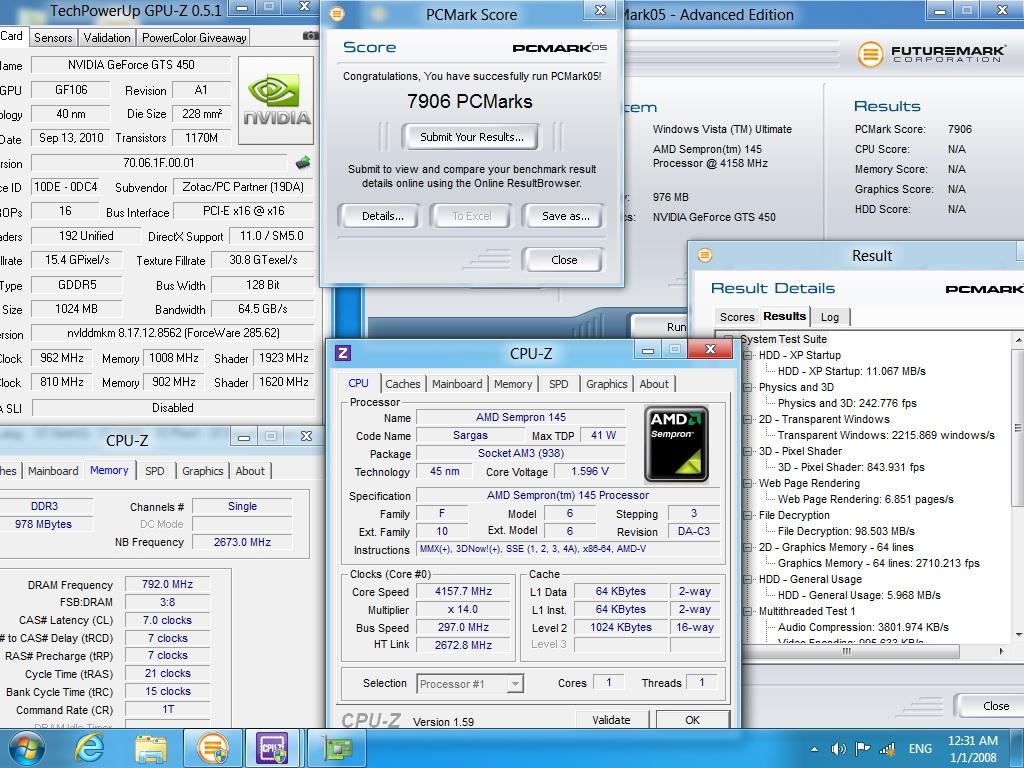
Task: Switch to Validation tab in GPU-Z
Action: (x=107, y=38)
